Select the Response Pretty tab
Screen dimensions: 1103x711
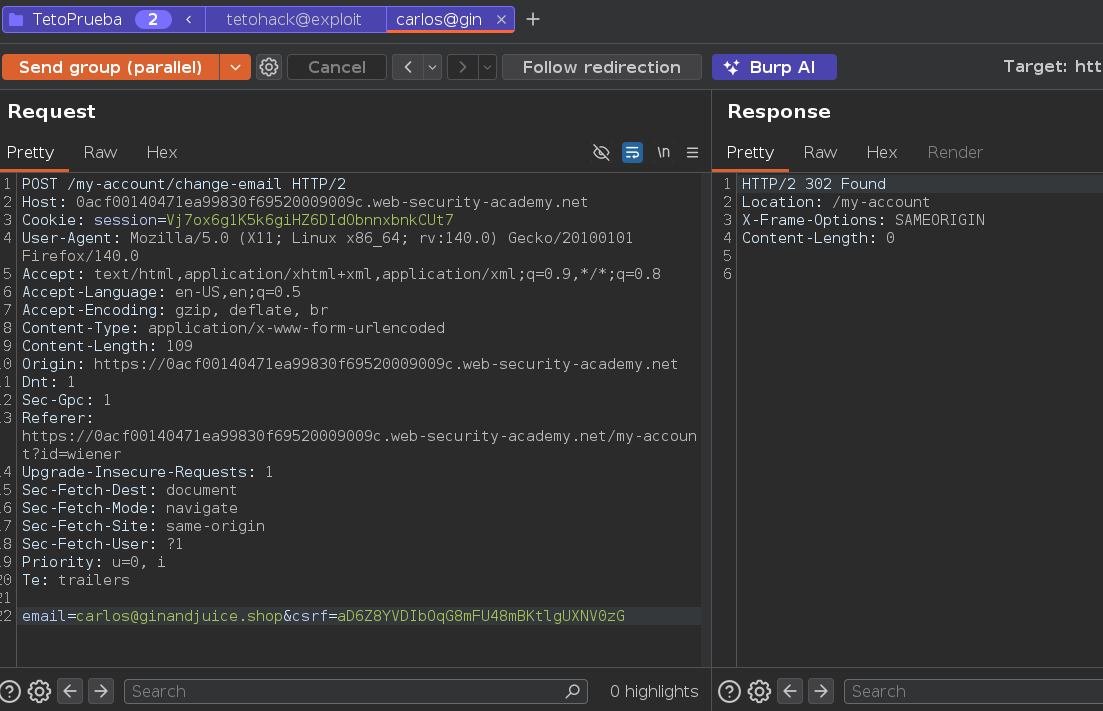click(x=750, y=153)
